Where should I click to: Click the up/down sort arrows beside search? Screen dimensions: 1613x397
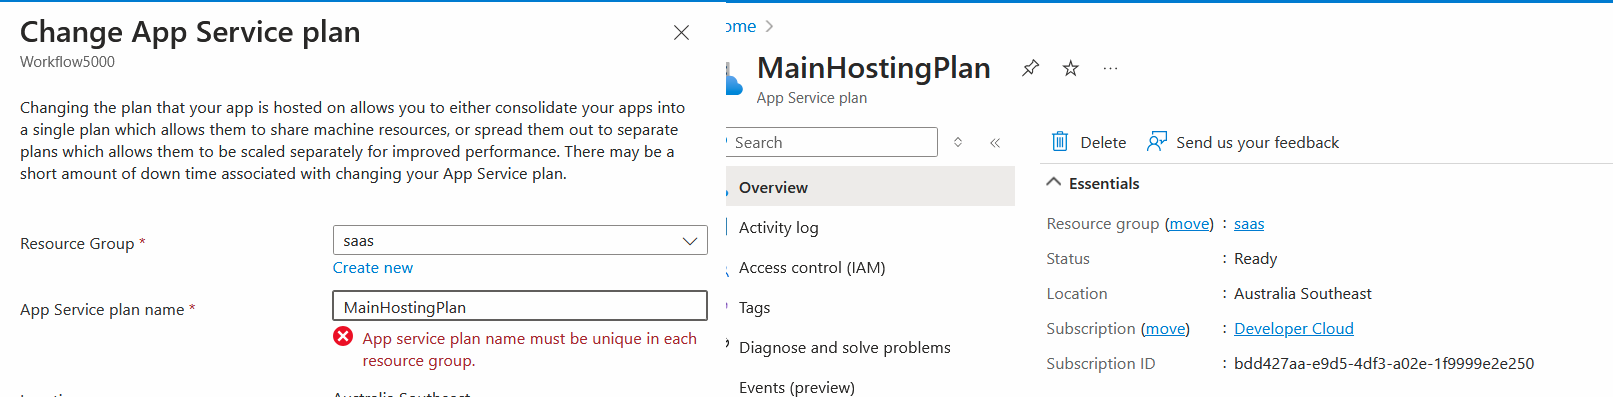[958, 142]
